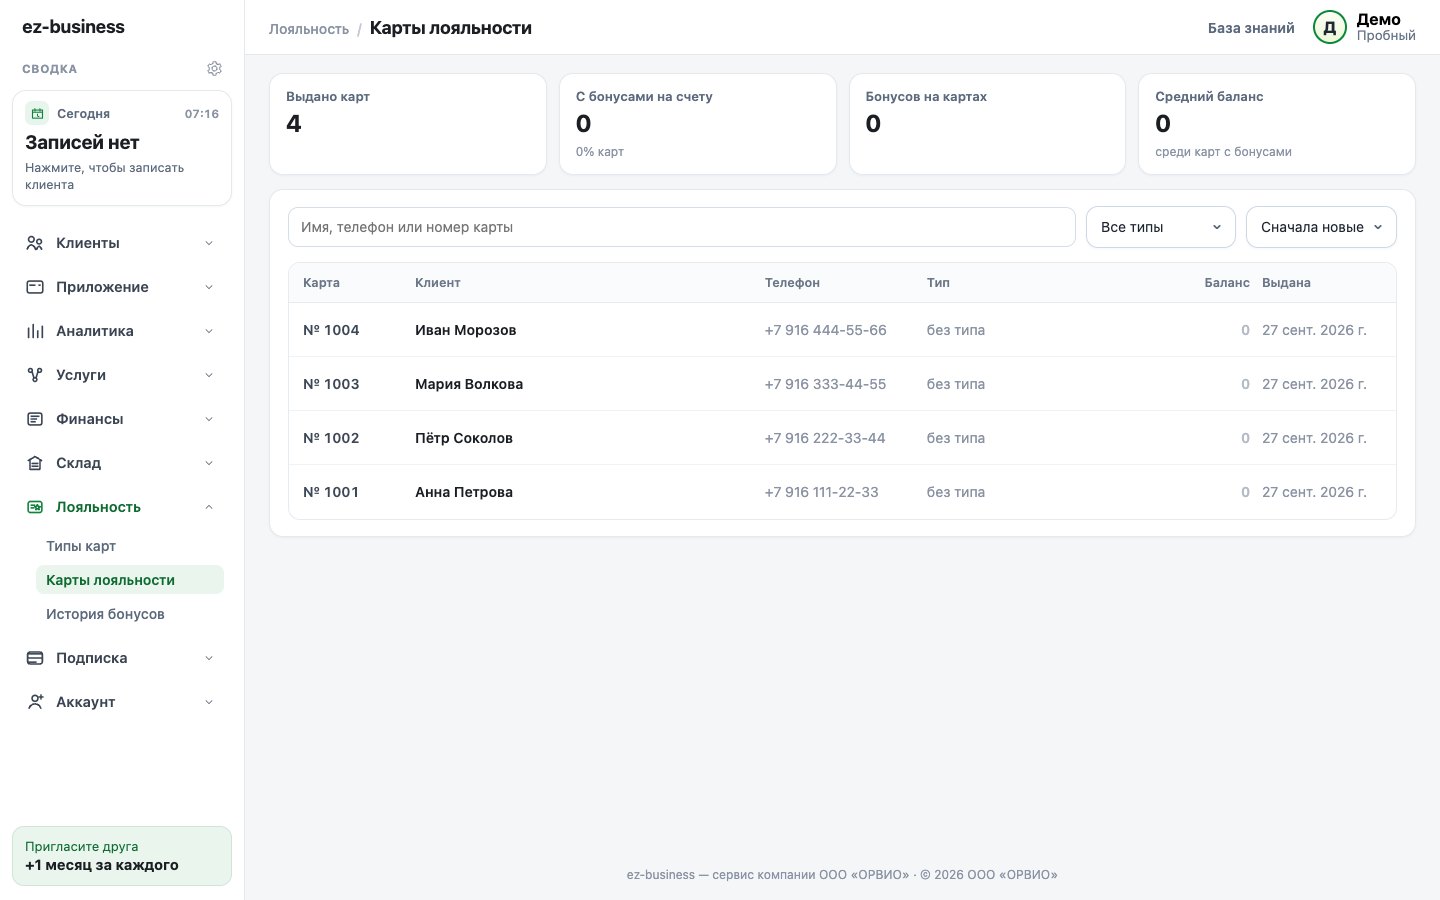The height and width of the screenshot is (900, 1440).
Task: Expand the Аналитика section chevron
Action: coord(209,331)
